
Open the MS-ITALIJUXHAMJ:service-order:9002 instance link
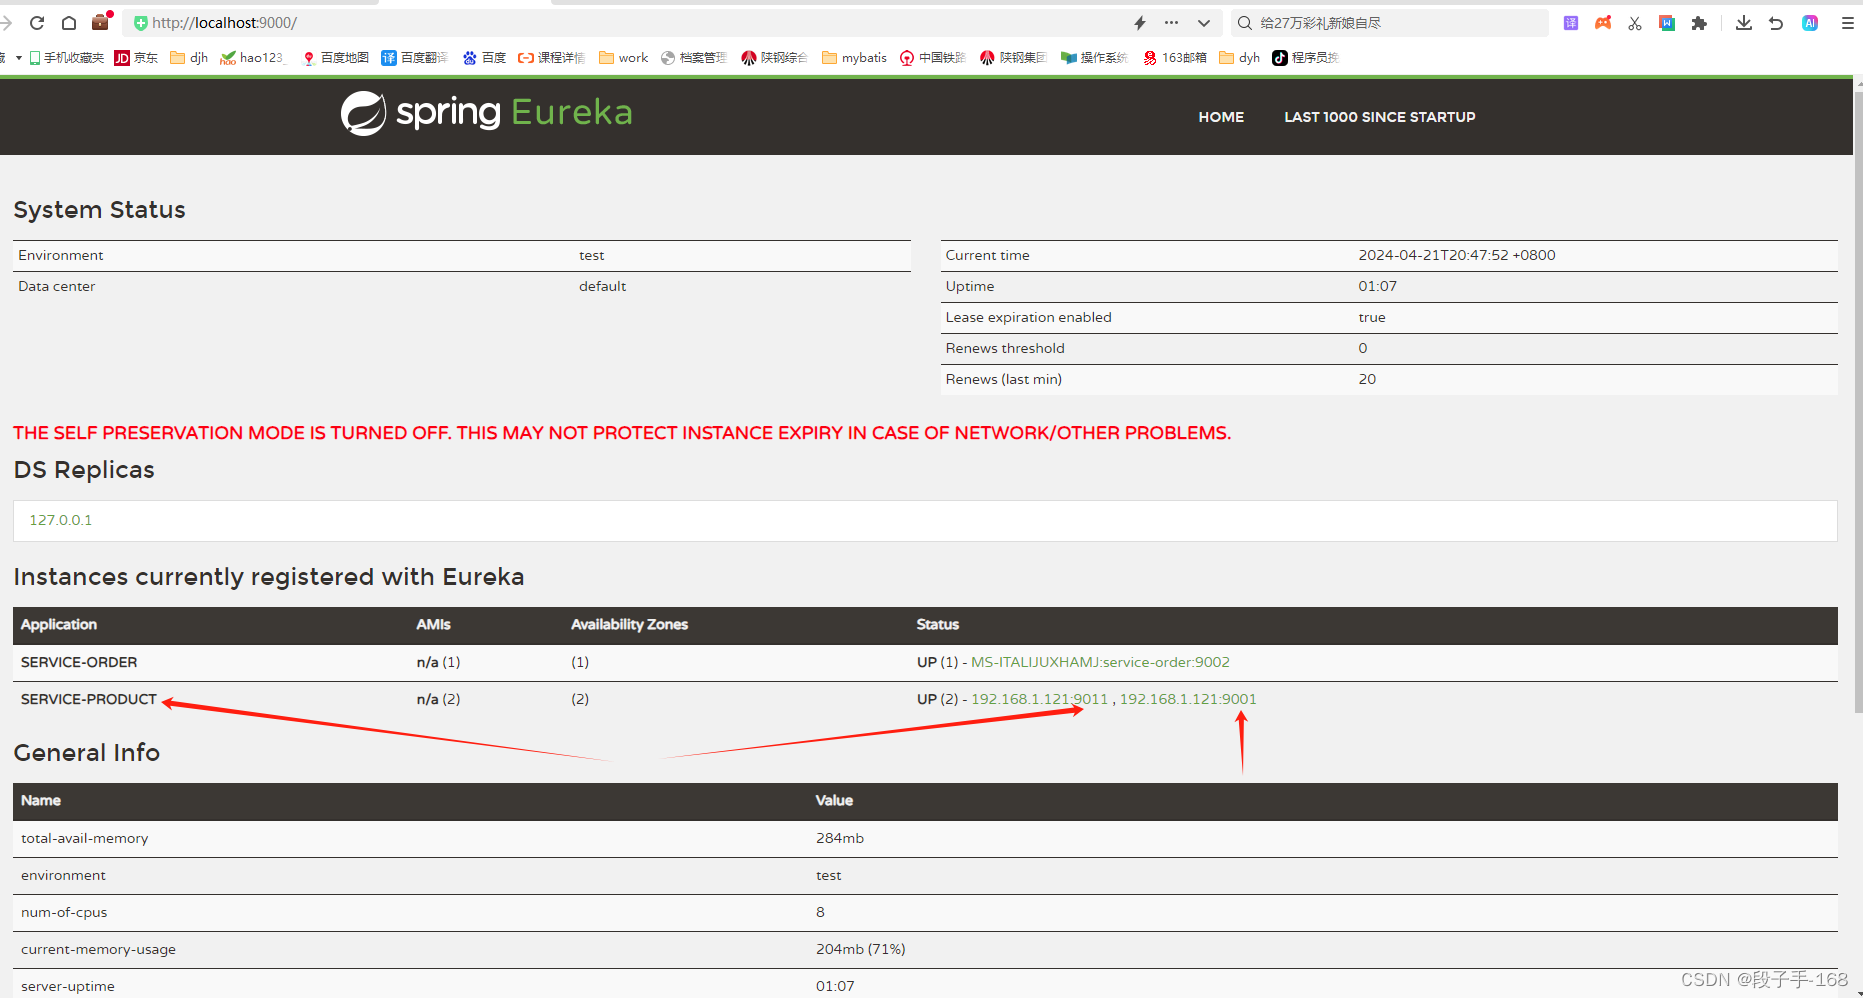coord(1100,662)
